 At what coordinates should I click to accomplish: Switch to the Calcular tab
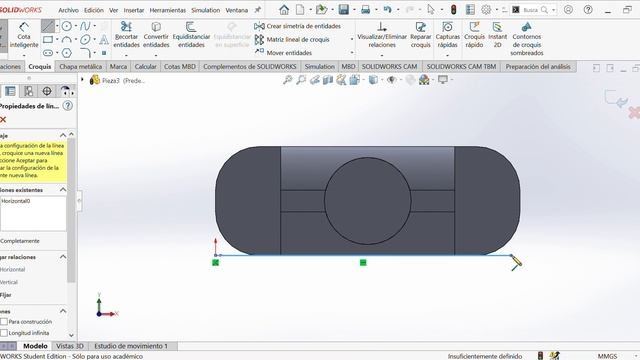pos(145,67)
